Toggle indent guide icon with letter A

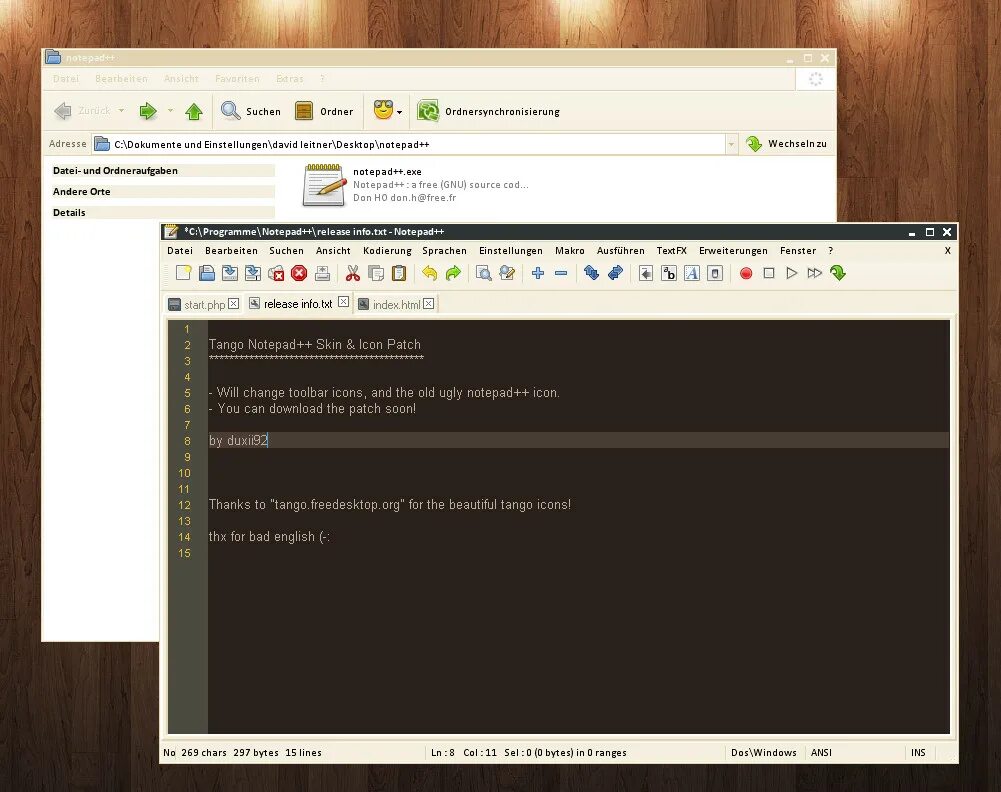click(692, 273)
